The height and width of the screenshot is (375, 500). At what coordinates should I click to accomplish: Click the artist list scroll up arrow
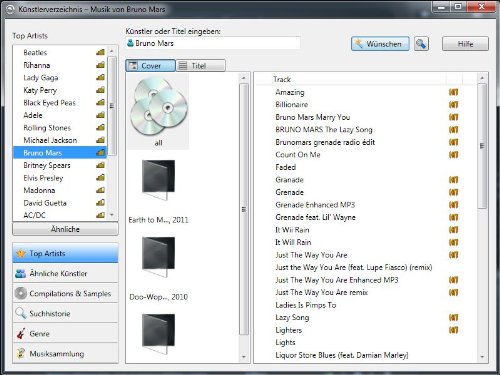point(112,51)
